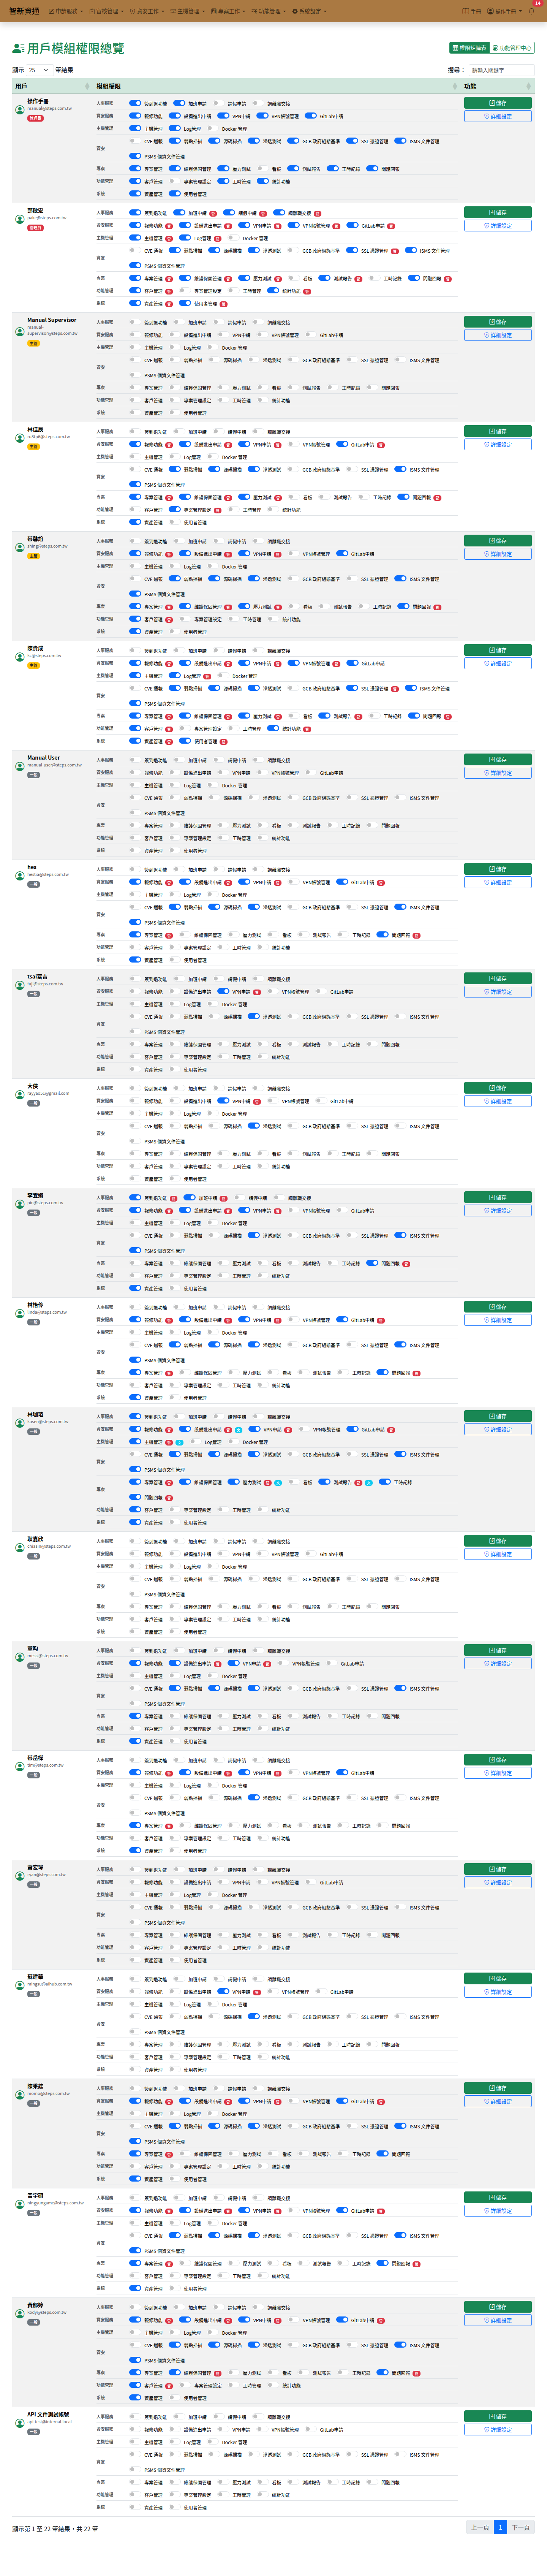Click the avatar icon beside 黃郁婷
The height and width of the screenshot is (2576, 547).
coord(20,2314)
